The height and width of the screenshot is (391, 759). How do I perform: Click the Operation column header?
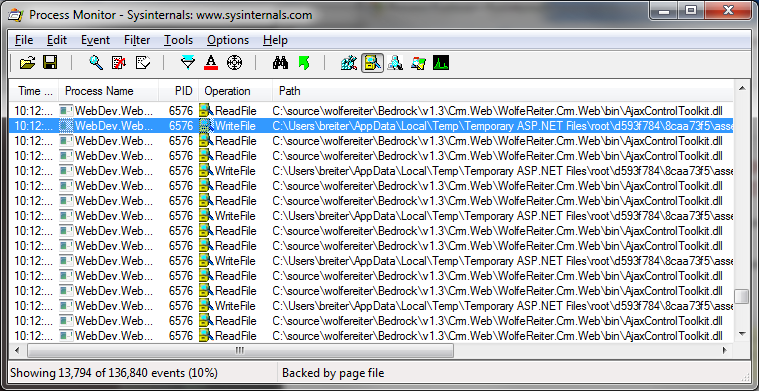(x=235, y=90)
